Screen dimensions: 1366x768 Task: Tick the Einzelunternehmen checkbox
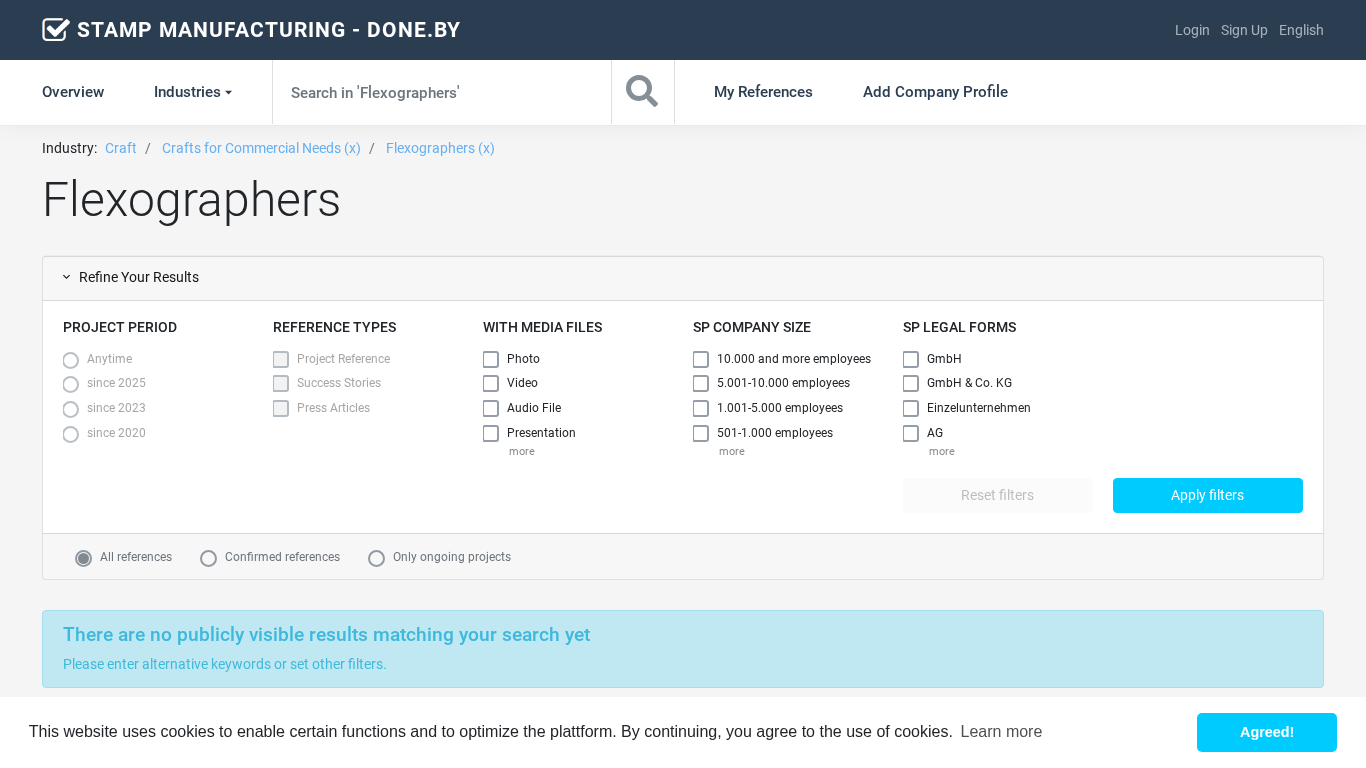[911, 409]
